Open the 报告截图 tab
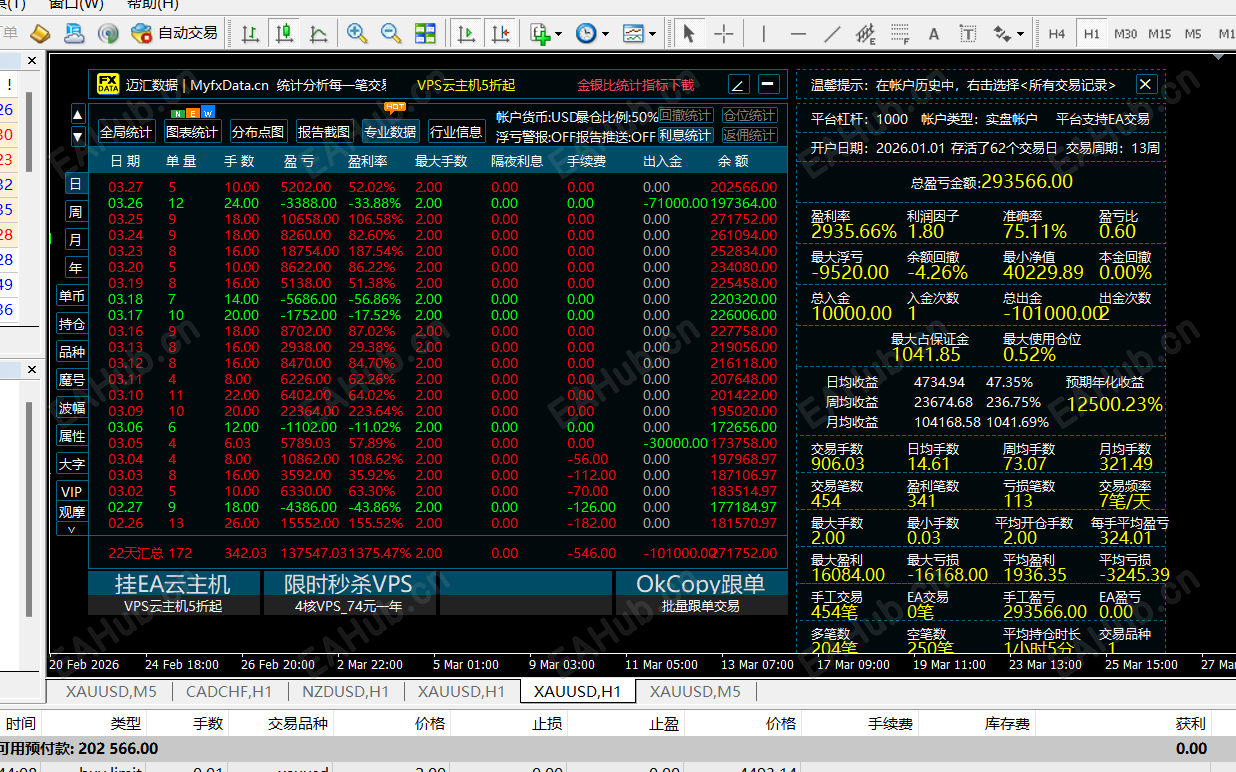 click(324, 131)
